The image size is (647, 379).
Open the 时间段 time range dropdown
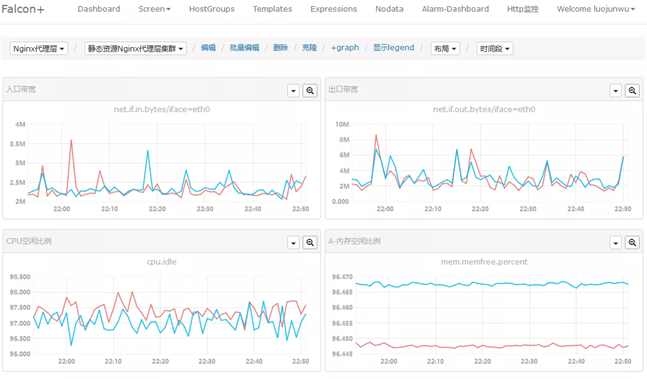pos(495,49)
